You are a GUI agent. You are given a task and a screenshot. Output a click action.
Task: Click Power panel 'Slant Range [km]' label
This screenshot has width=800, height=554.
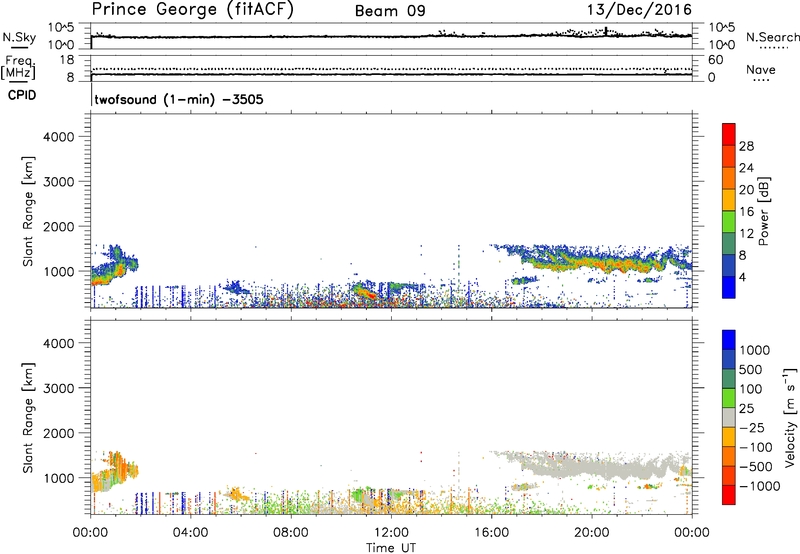coord(28,211)
